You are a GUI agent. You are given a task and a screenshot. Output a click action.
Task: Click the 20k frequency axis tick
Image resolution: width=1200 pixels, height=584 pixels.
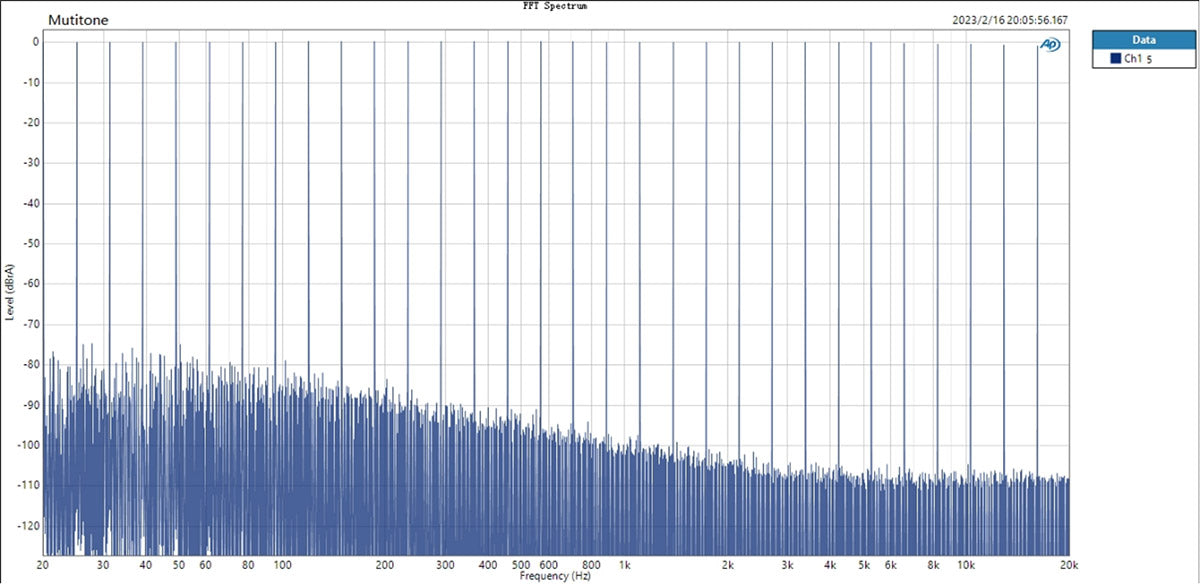[1069, 565]
